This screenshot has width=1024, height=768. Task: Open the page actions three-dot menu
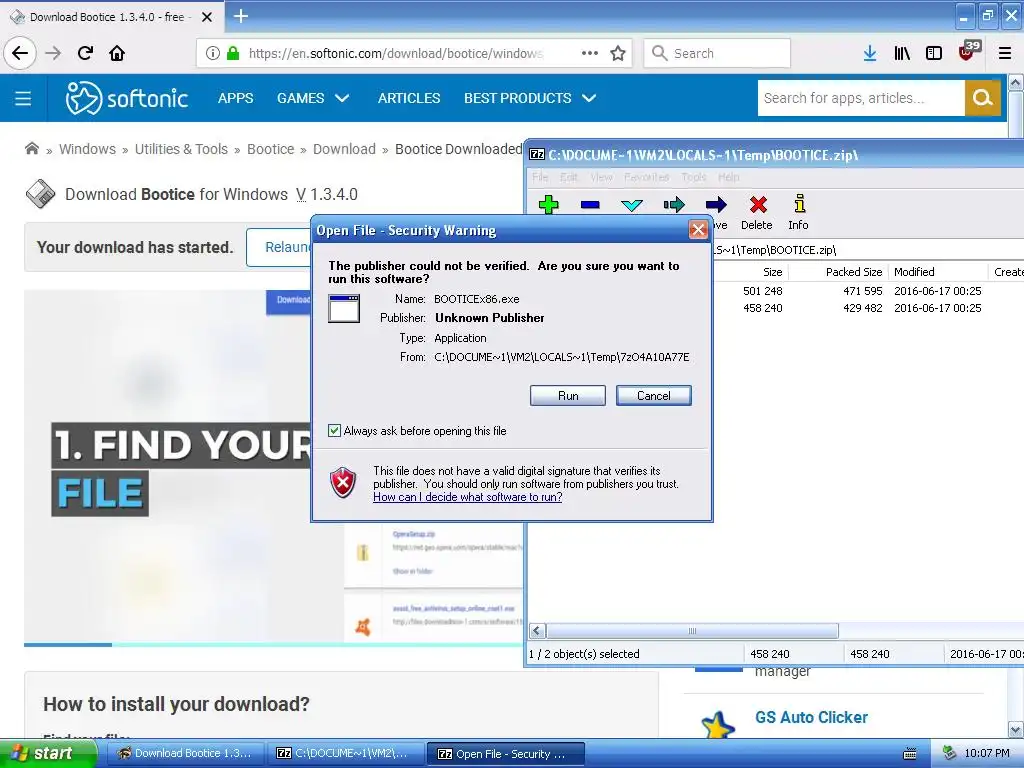pos(590,53)
